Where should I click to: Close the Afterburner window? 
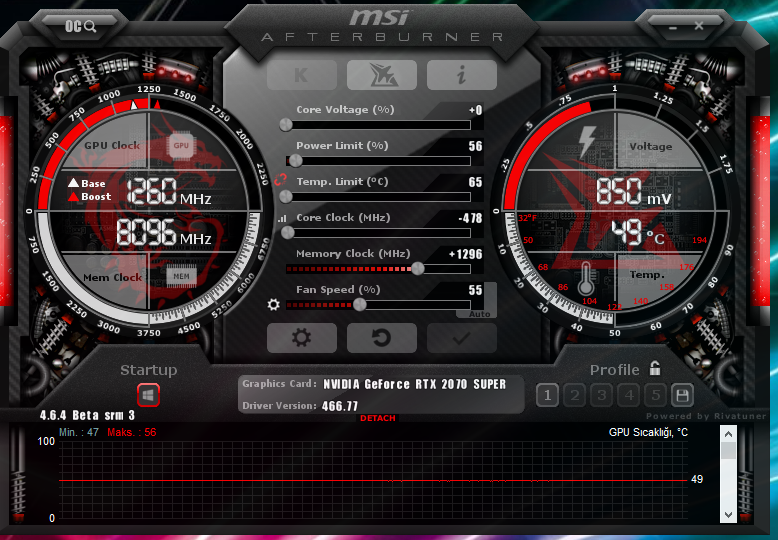point(699,26)
